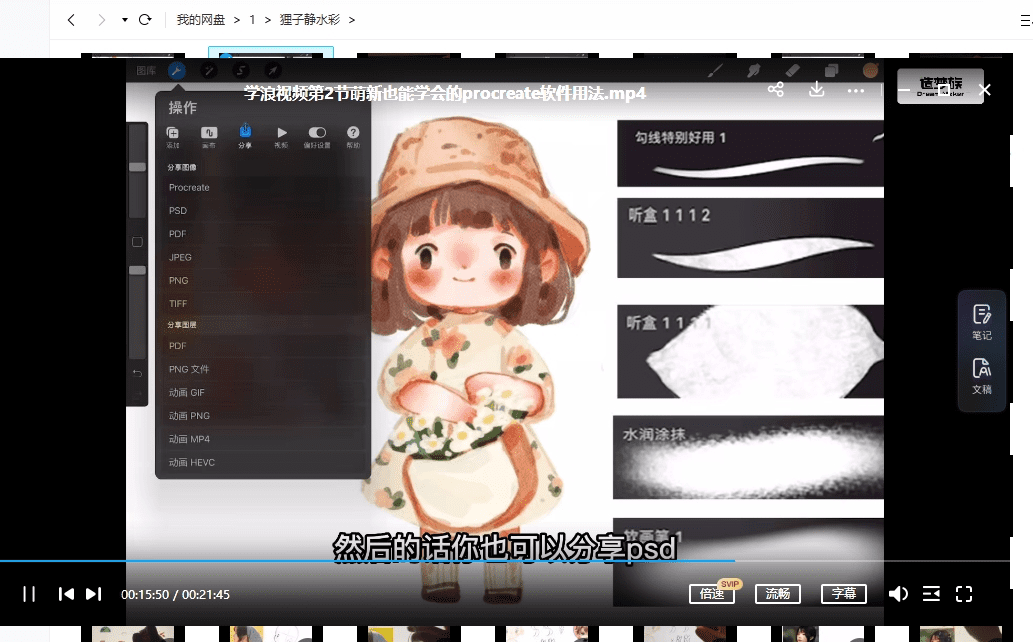The image size is (1033, 642).
Task: Minimize the video player overlay
Action: 904,90
